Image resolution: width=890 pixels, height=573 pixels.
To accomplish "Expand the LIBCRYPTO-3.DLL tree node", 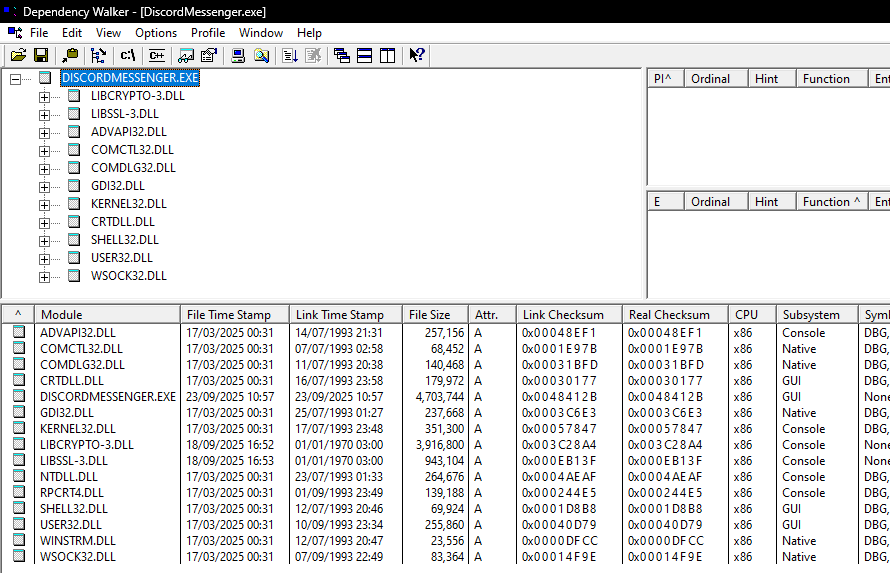I will coord(44,96).
